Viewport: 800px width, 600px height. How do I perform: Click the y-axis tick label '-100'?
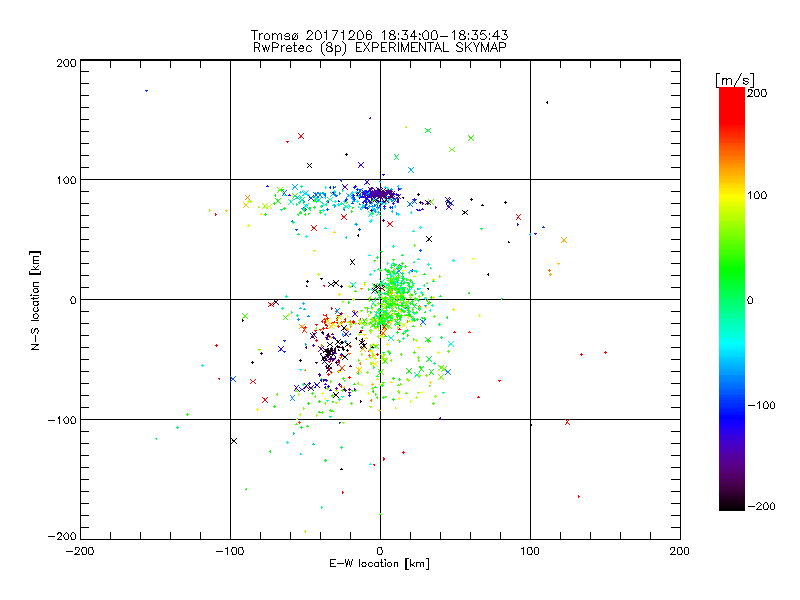click(62, 420)
